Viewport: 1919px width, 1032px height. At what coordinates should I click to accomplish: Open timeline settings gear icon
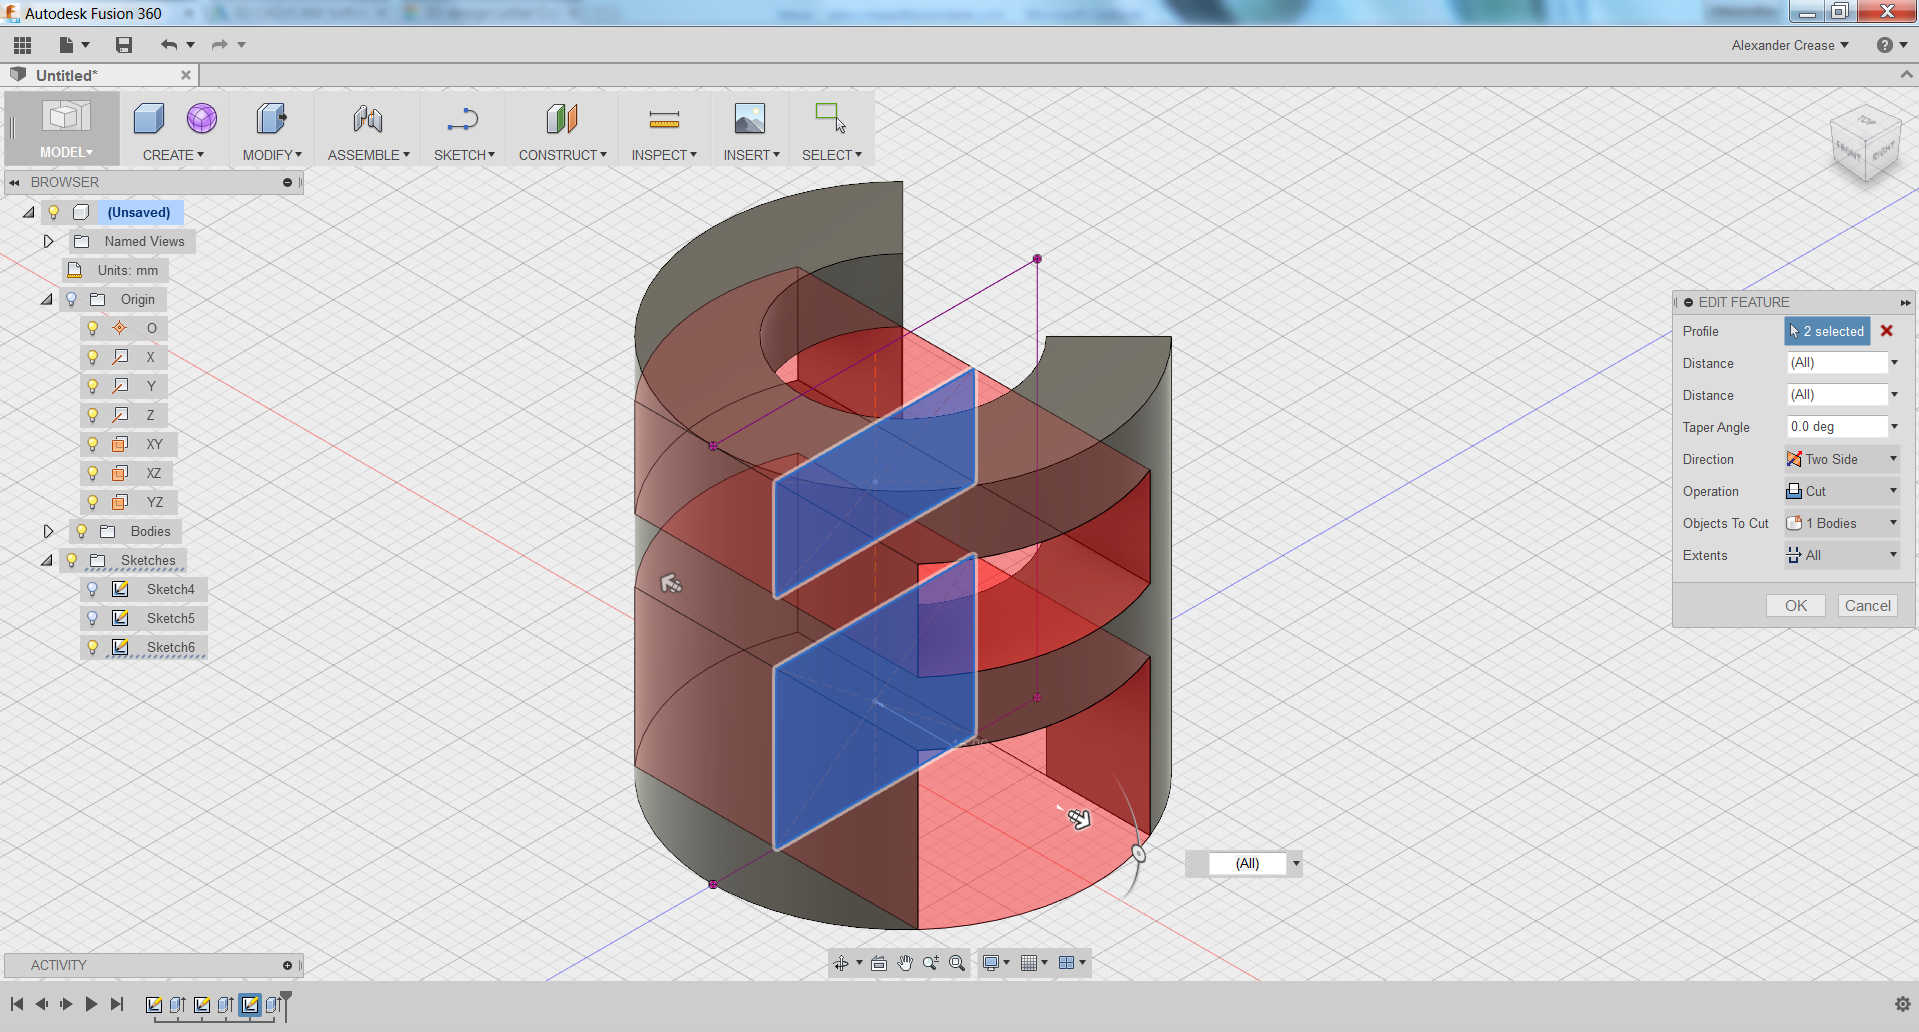pos(1902,1004)
